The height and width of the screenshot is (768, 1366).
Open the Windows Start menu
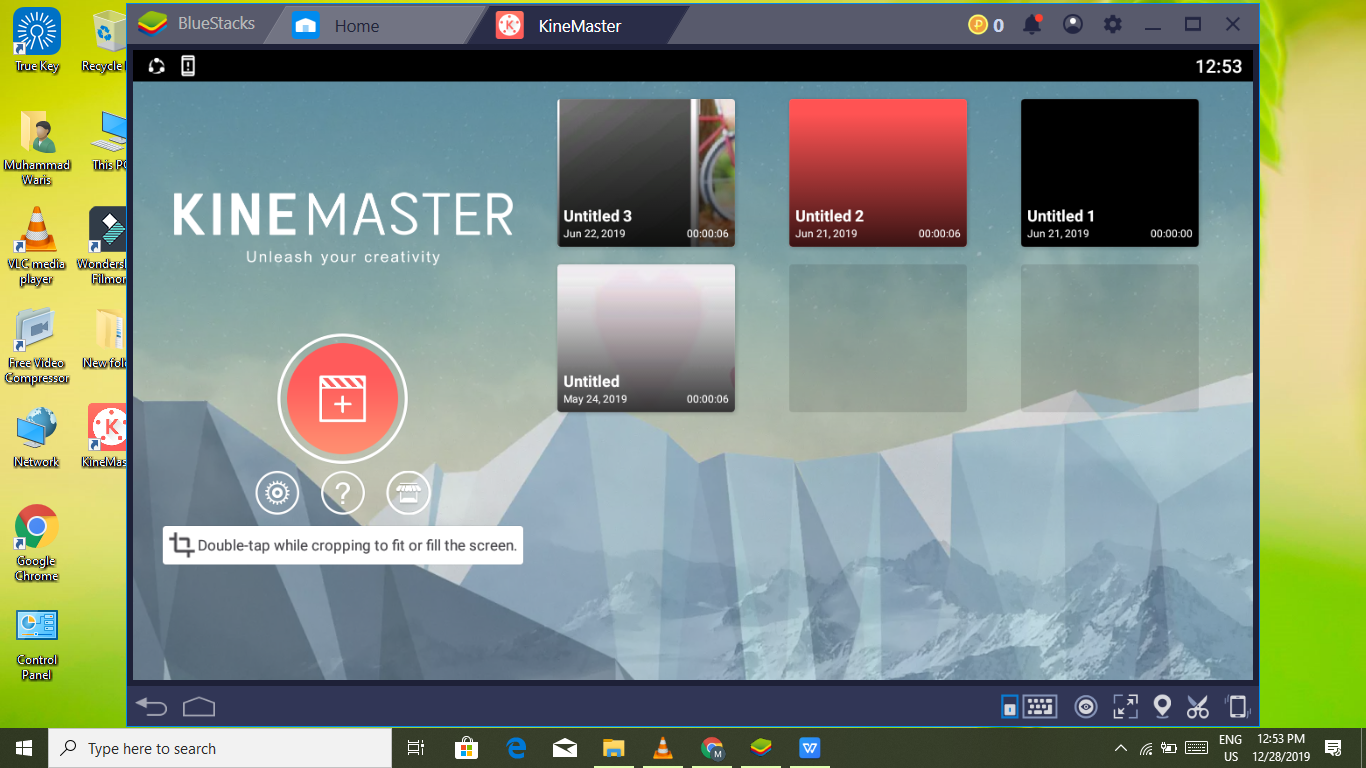coord(24,748)
